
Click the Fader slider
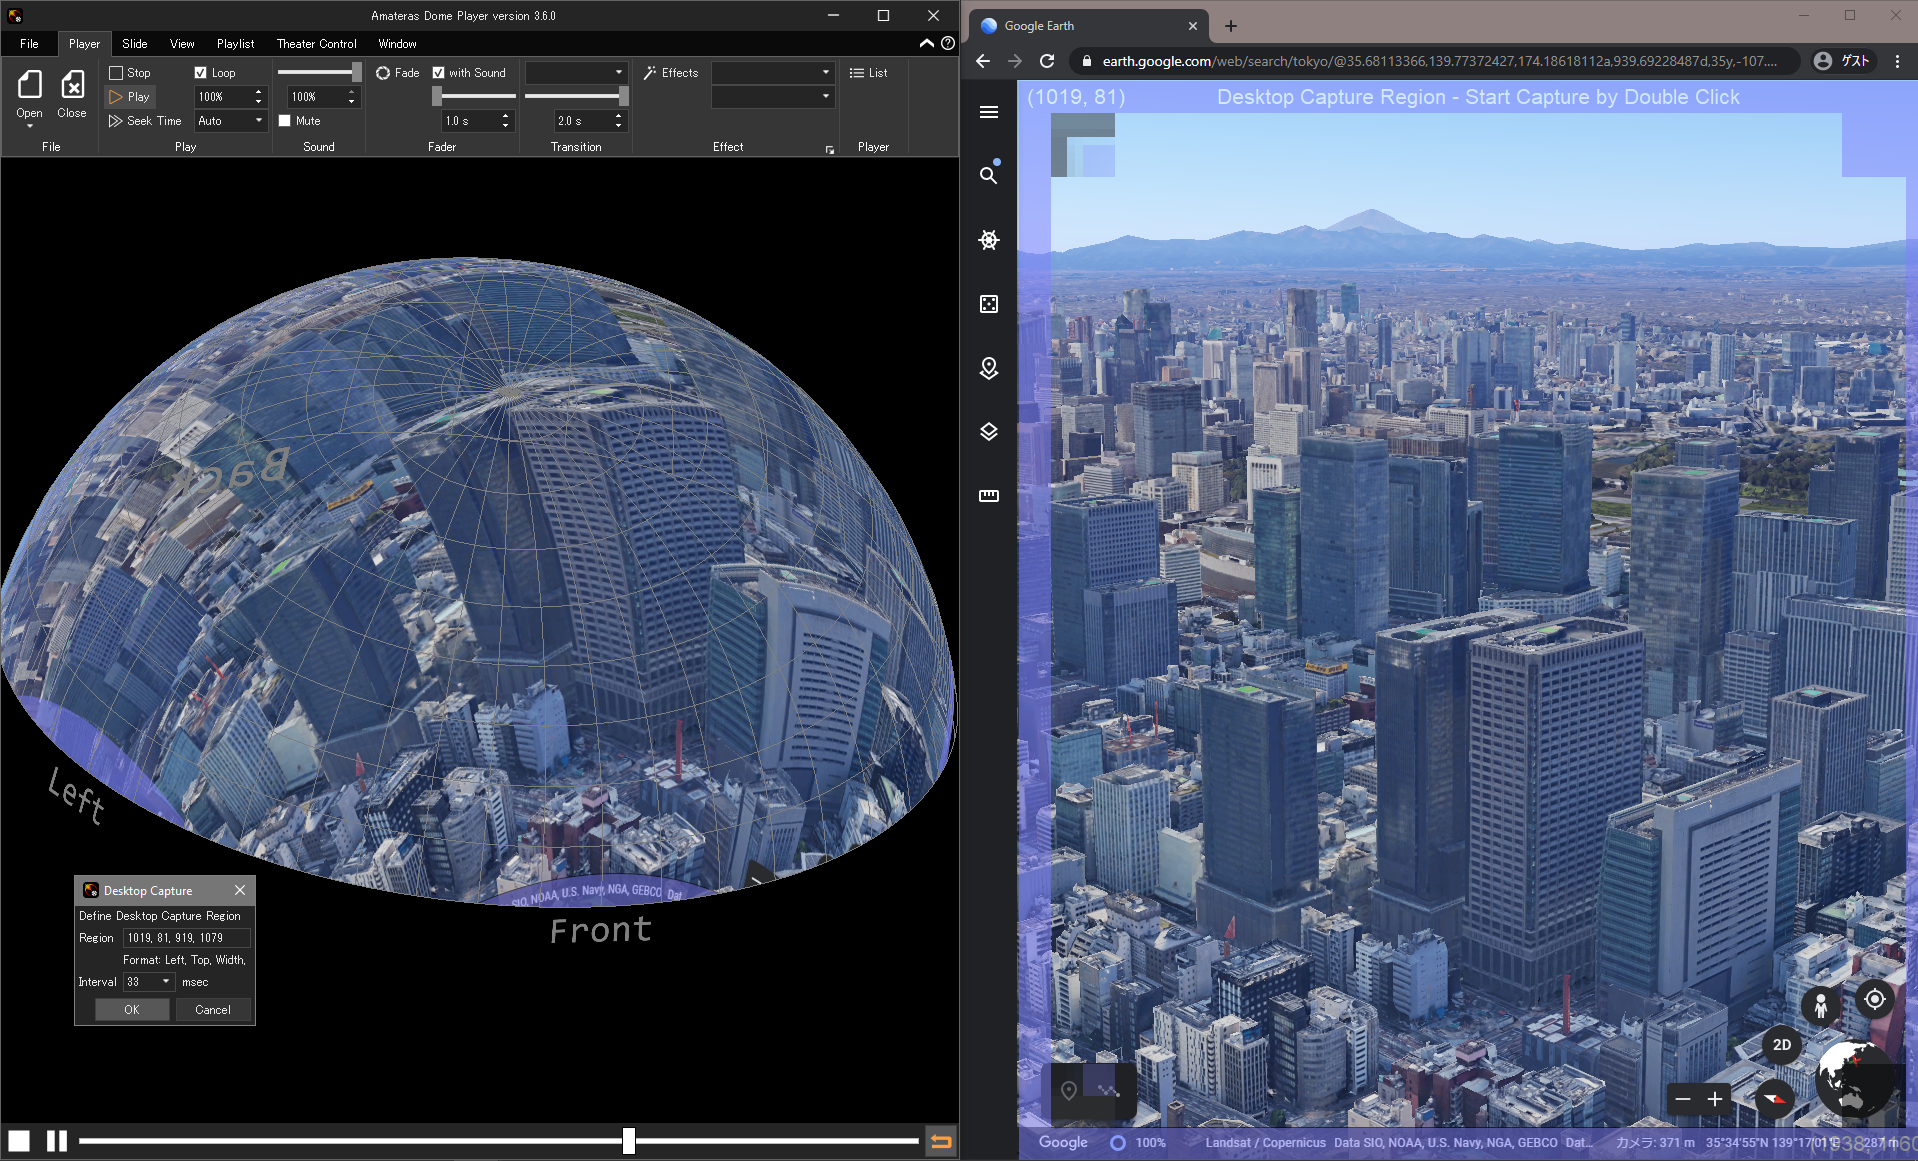pyautogui.click(x=474, y=96)
